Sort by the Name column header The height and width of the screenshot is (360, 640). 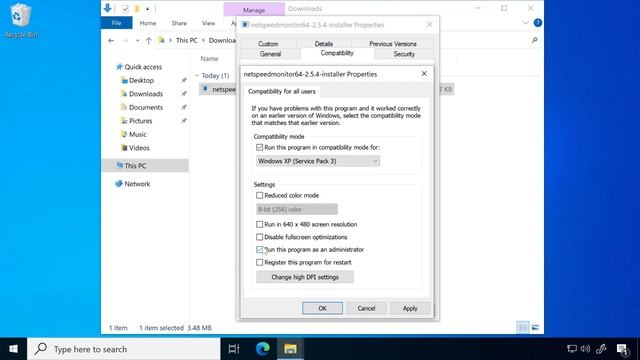pos(209,59)
